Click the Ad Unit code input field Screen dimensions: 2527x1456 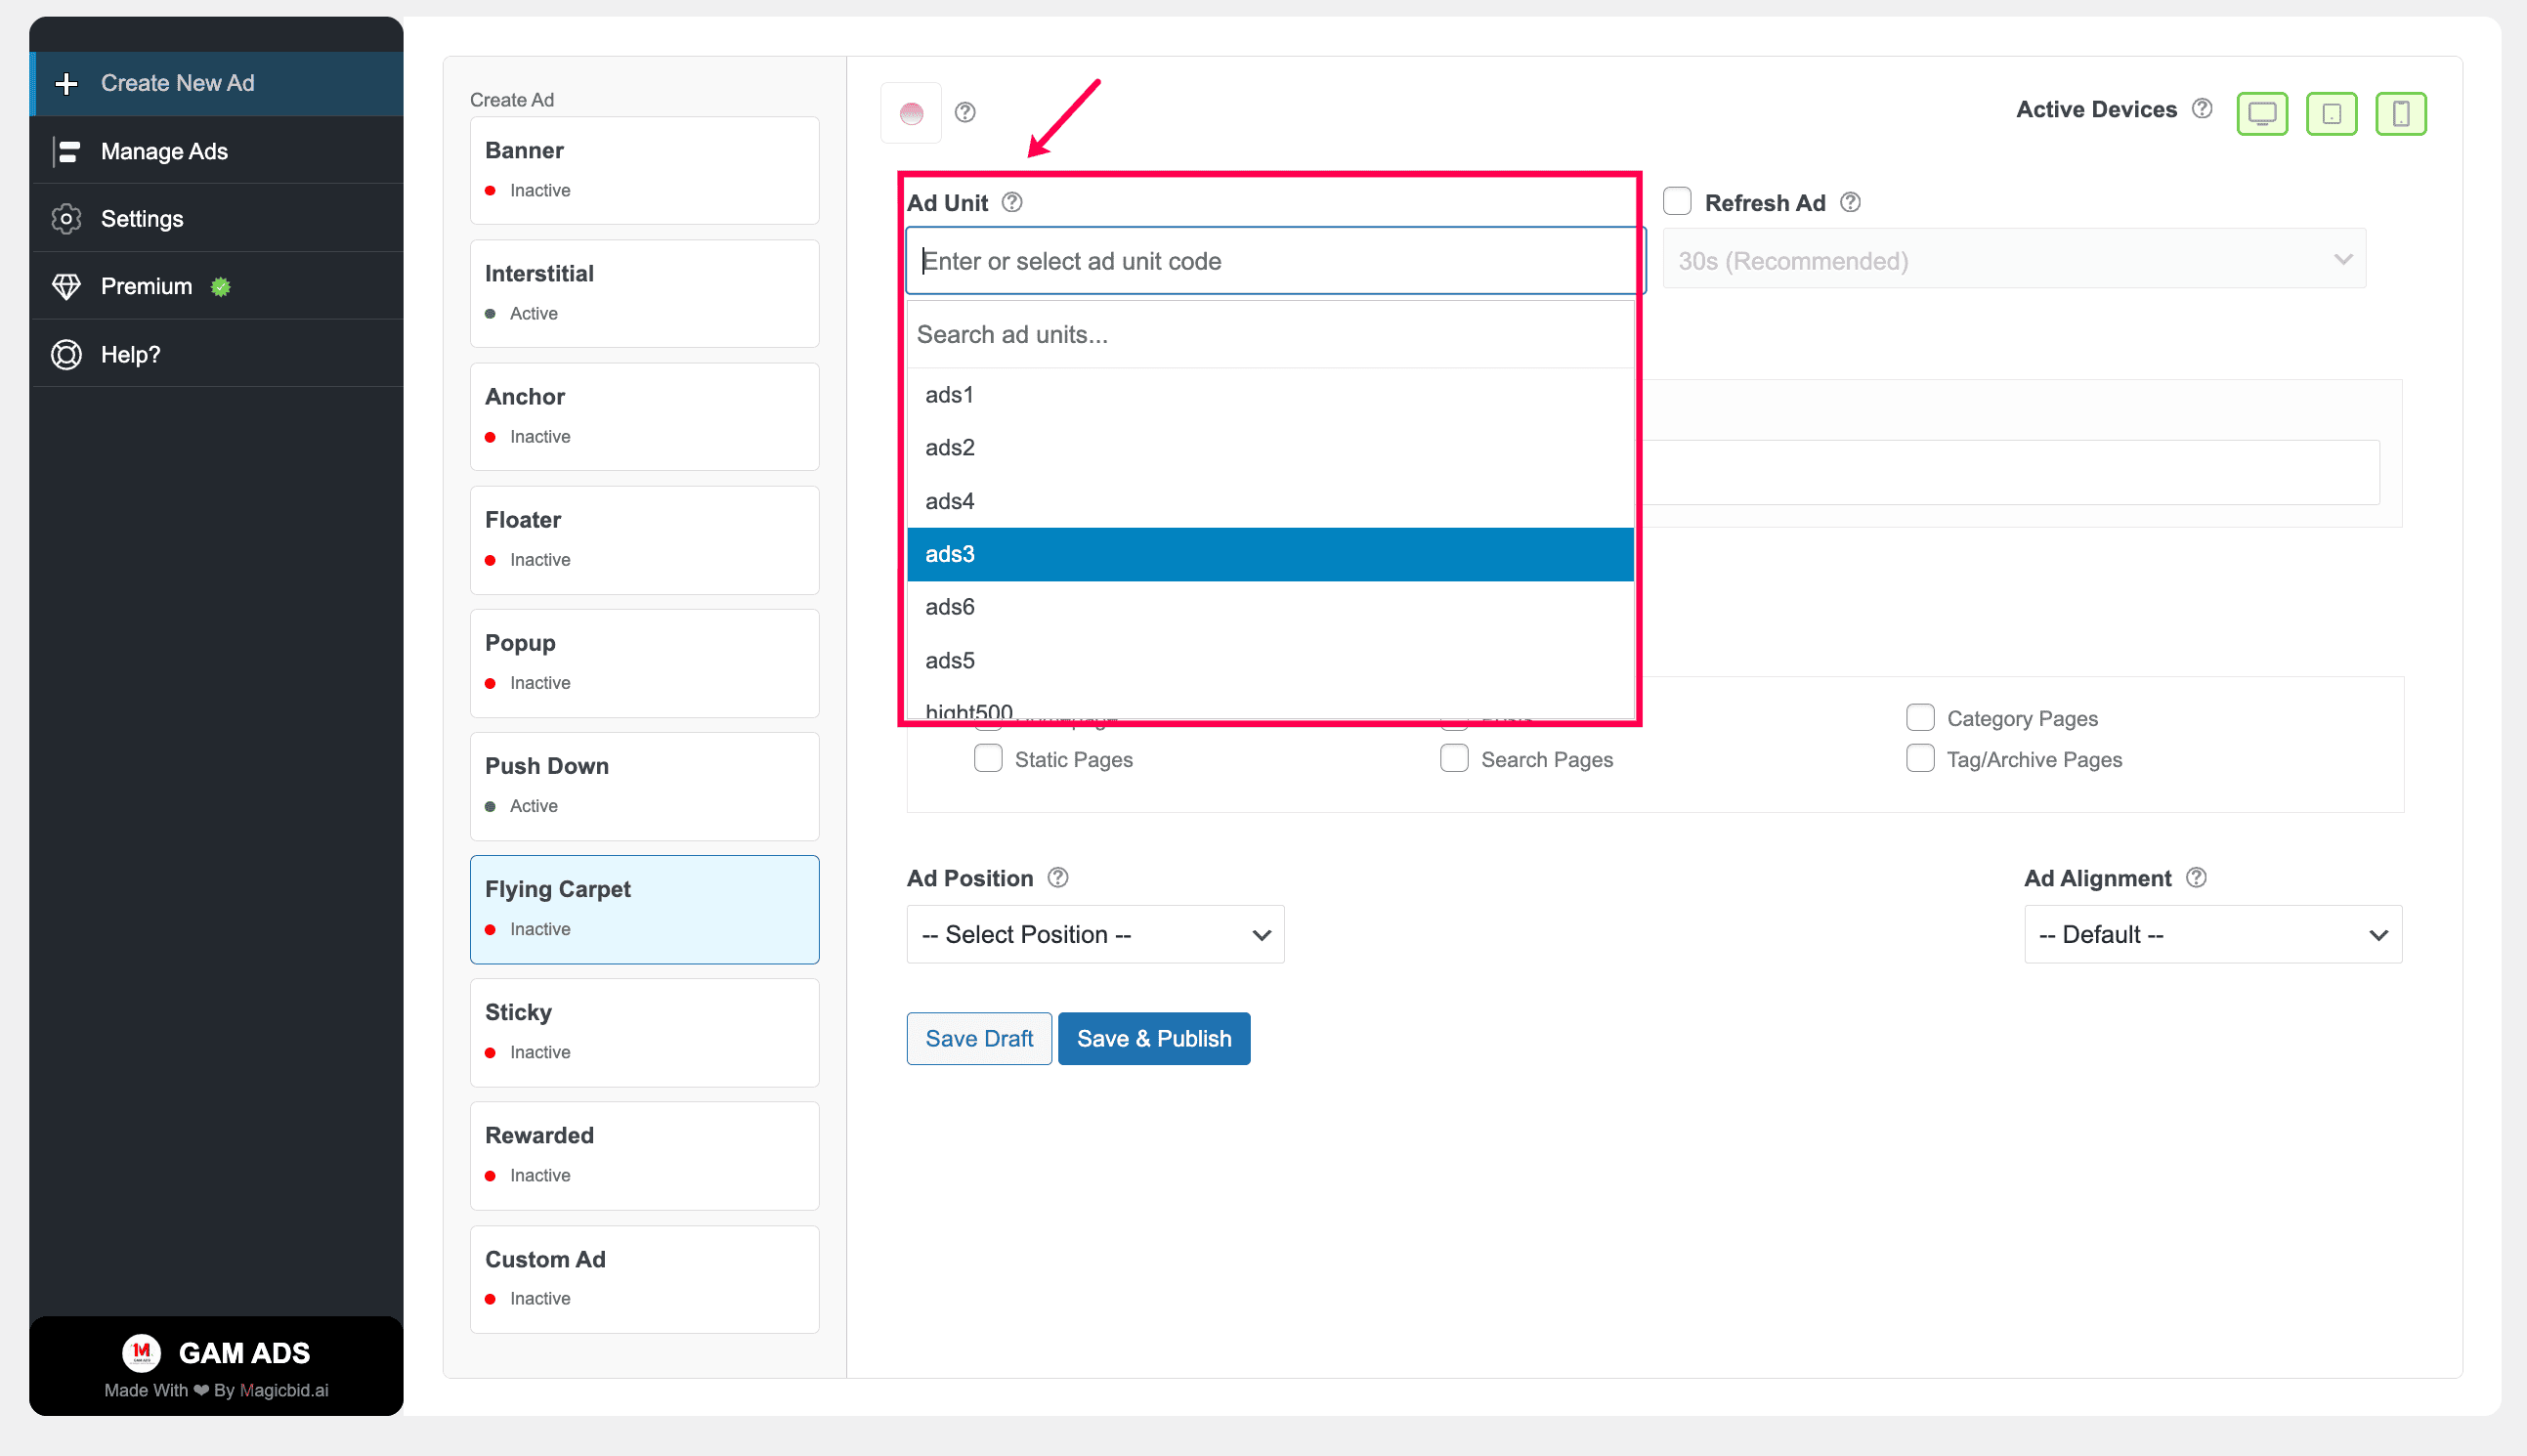1274,260
